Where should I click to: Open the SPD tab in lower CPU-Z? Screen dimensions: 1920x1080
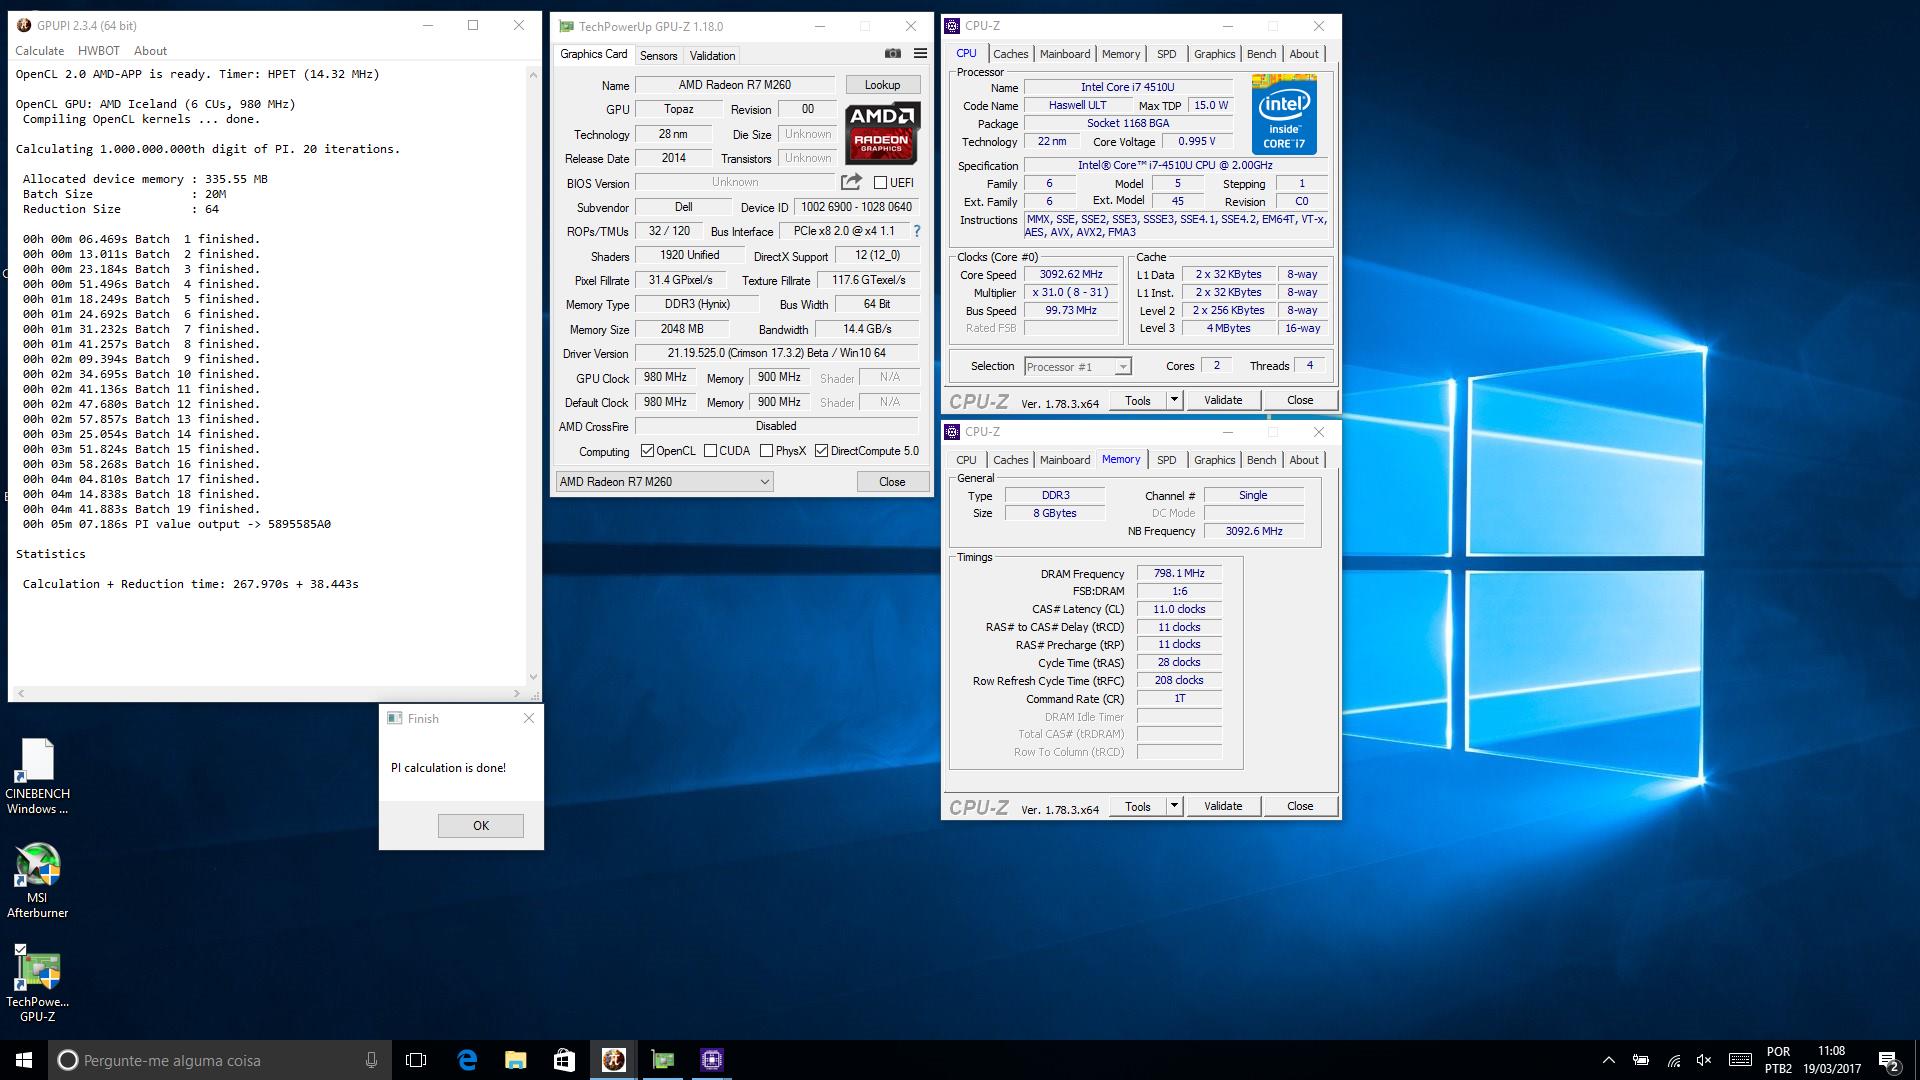(x=1166, y=460)
